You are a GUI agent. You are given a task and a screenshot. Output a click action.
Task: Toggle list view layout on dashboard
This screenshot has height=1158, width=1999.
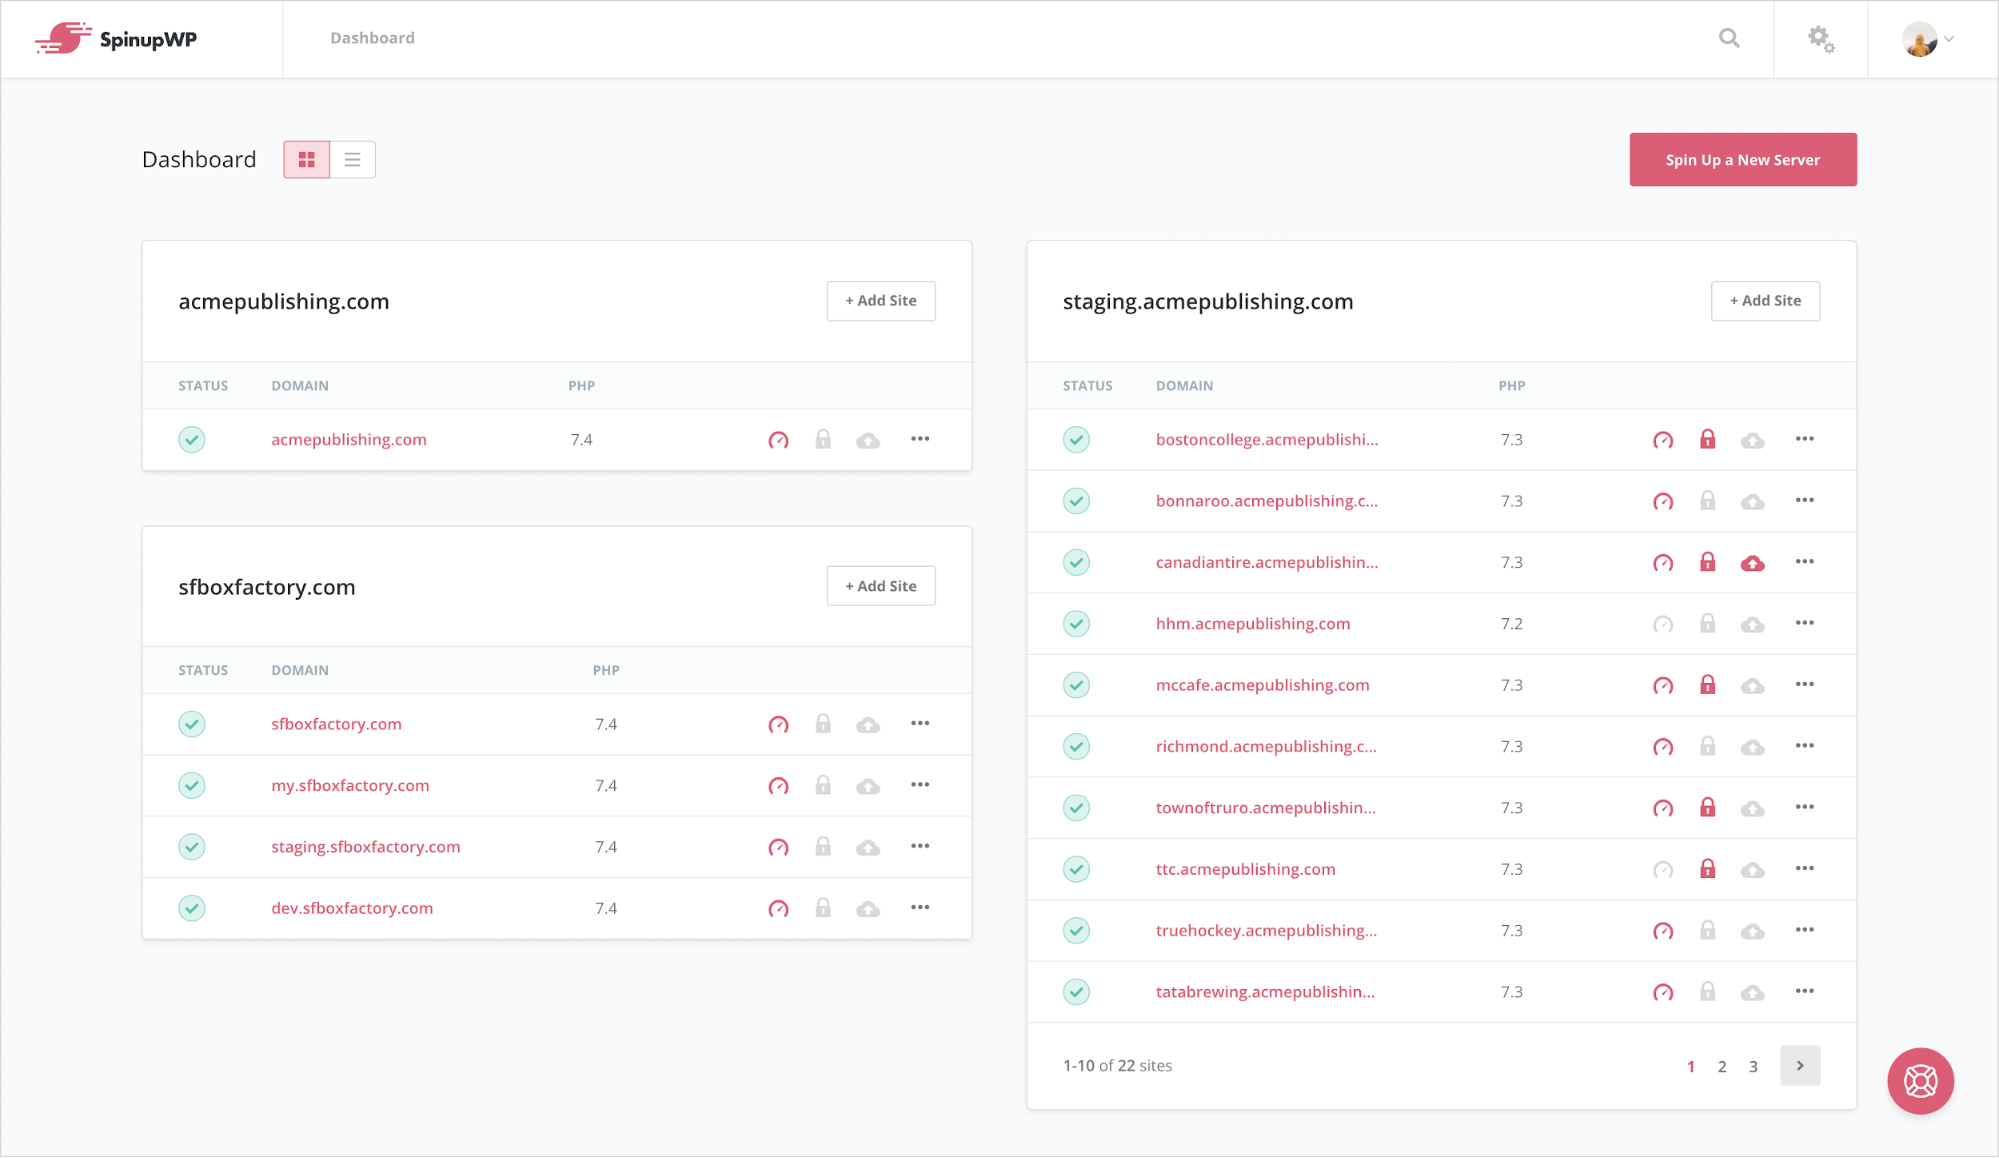pyautogui.click(x=352, y=159)
